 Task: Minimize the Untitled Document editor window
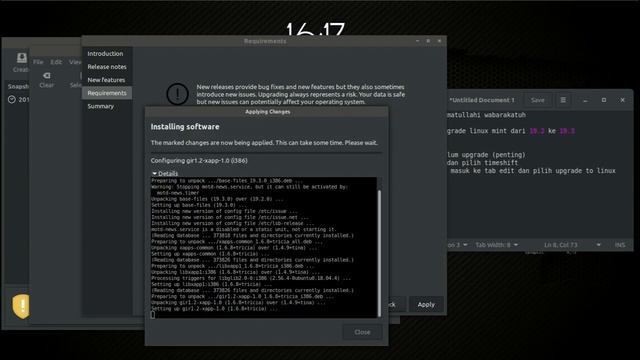coord(585,100)
